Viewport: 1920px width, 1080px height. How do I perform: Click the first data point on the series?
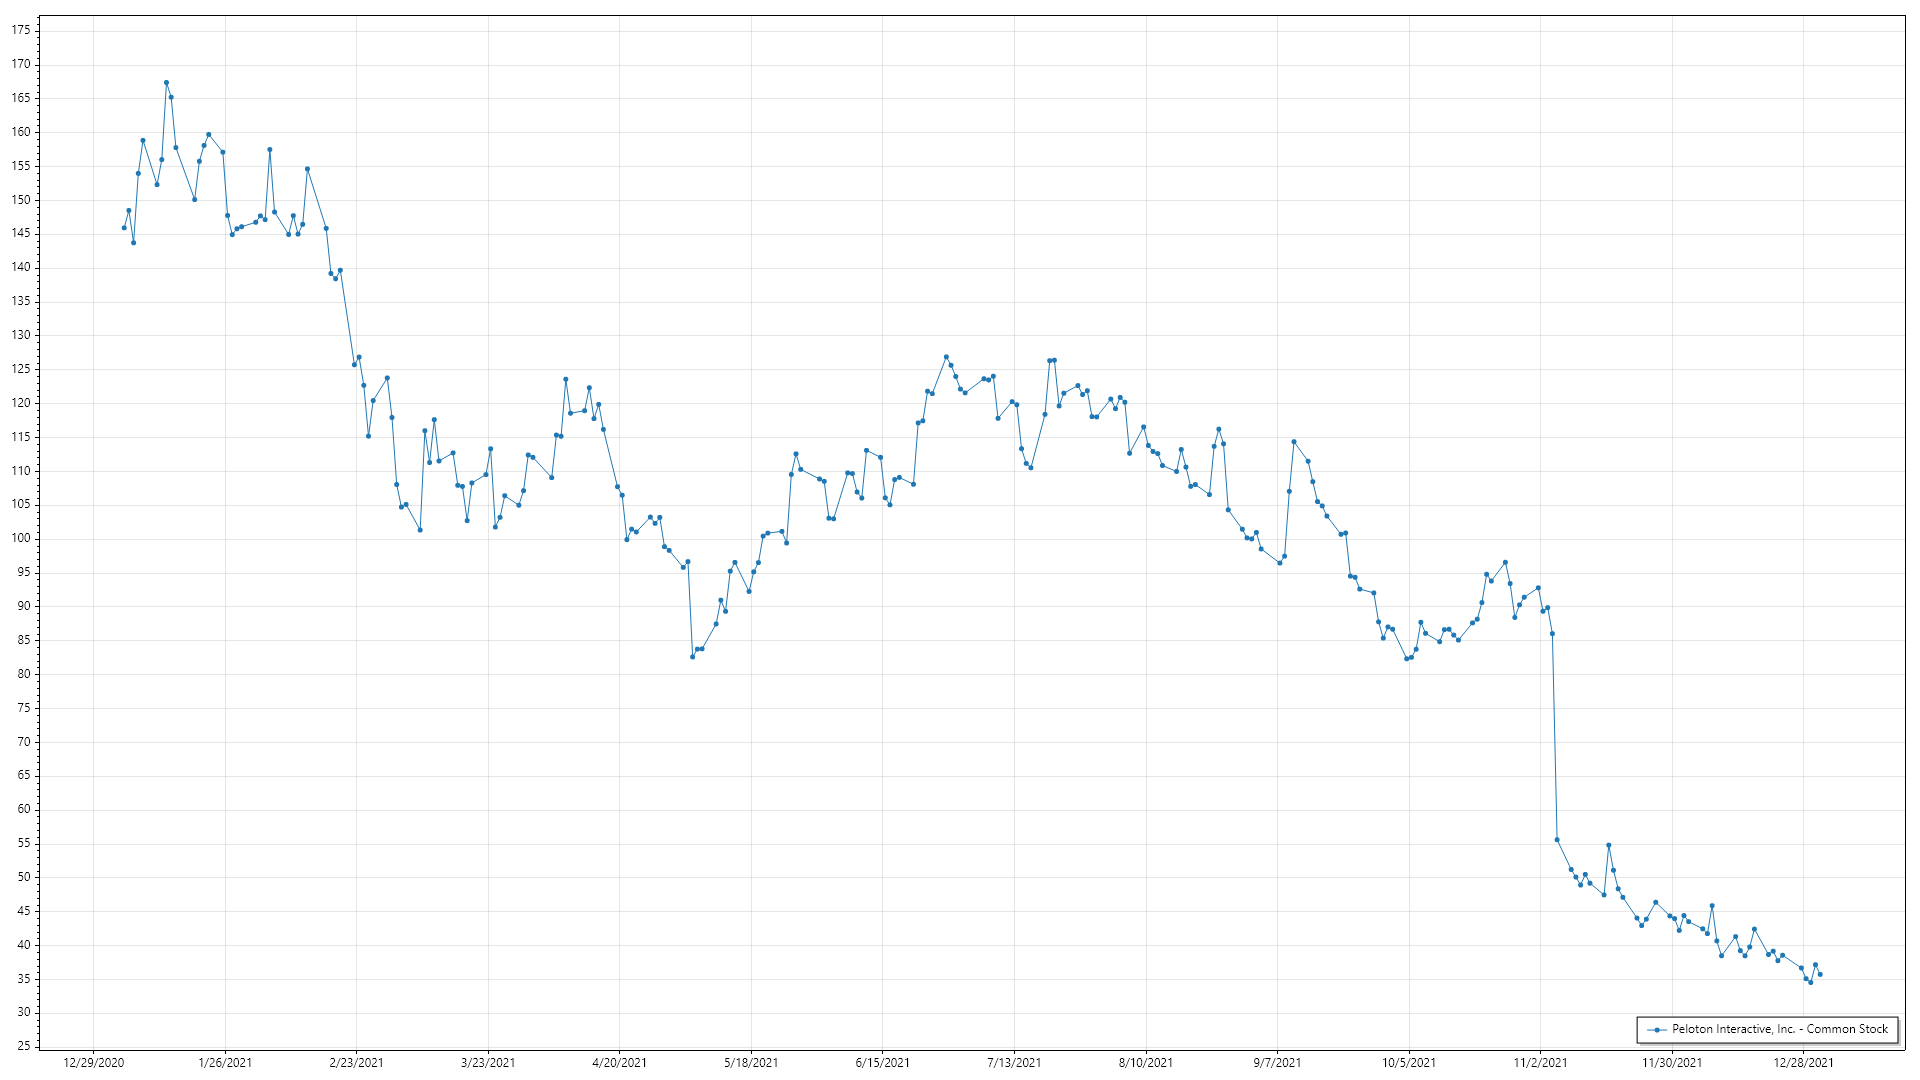(124, 228)
